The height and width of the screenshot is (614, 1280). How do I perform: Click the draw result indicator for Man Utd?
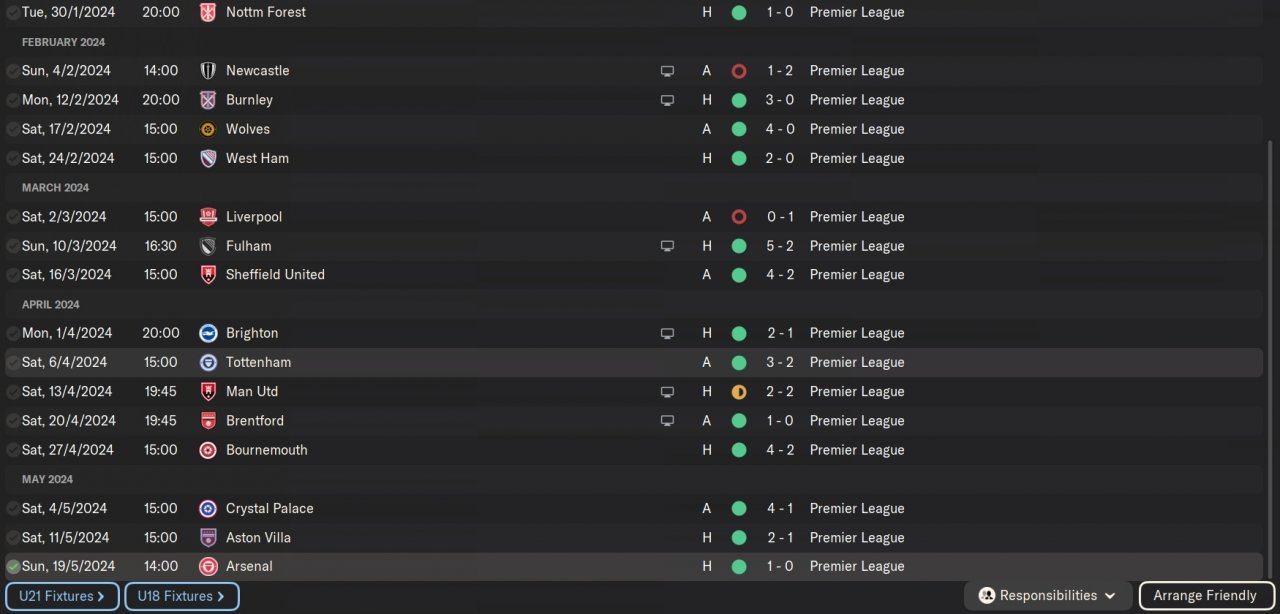739,392
